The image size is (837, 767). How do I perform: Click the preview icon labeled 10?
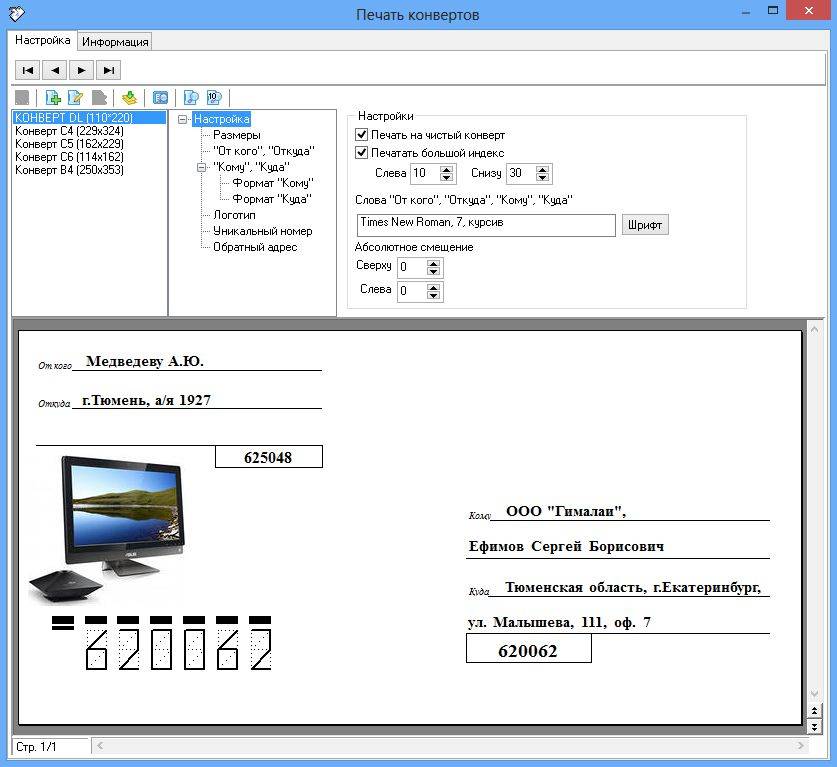(x=214, y=98)
